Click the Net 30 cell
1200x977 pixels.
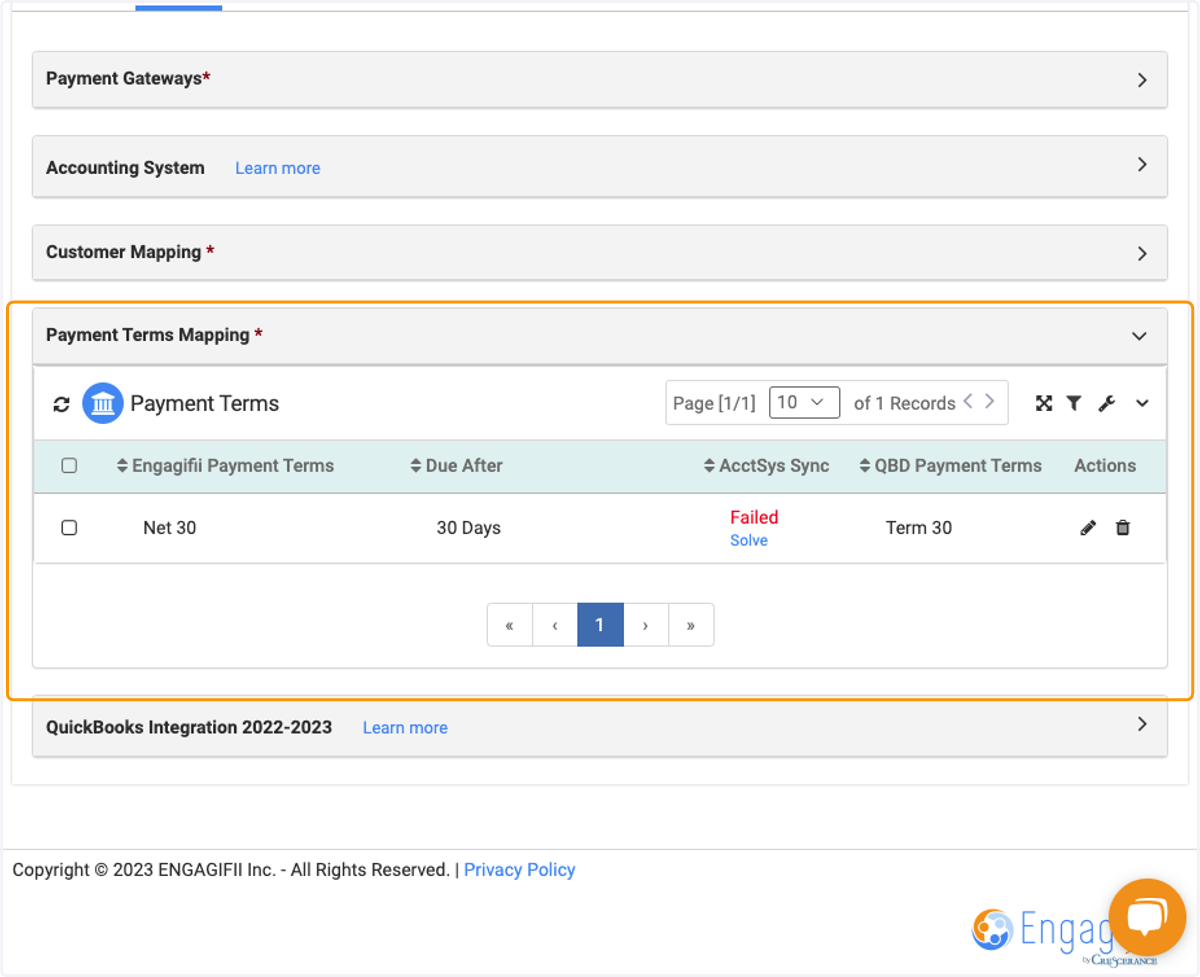coord(170,528)
